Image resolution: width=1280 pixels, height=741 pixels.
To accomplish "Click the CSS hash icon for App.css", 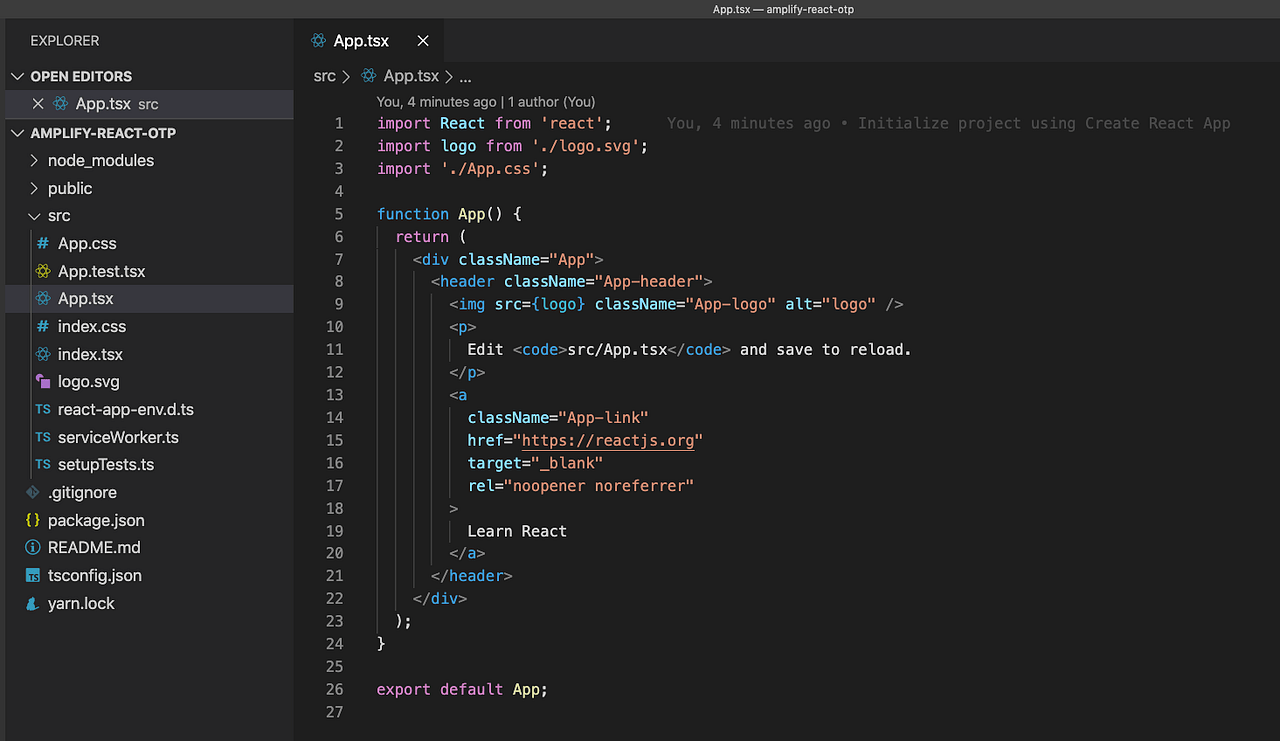I will coord(42,243).
